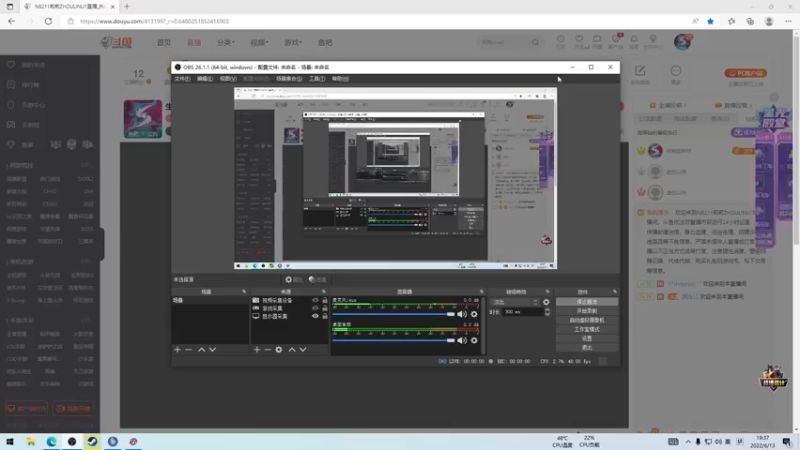Add a new scene with the plus icon
This screenshot has height=450, width=800.
point(177,350)
